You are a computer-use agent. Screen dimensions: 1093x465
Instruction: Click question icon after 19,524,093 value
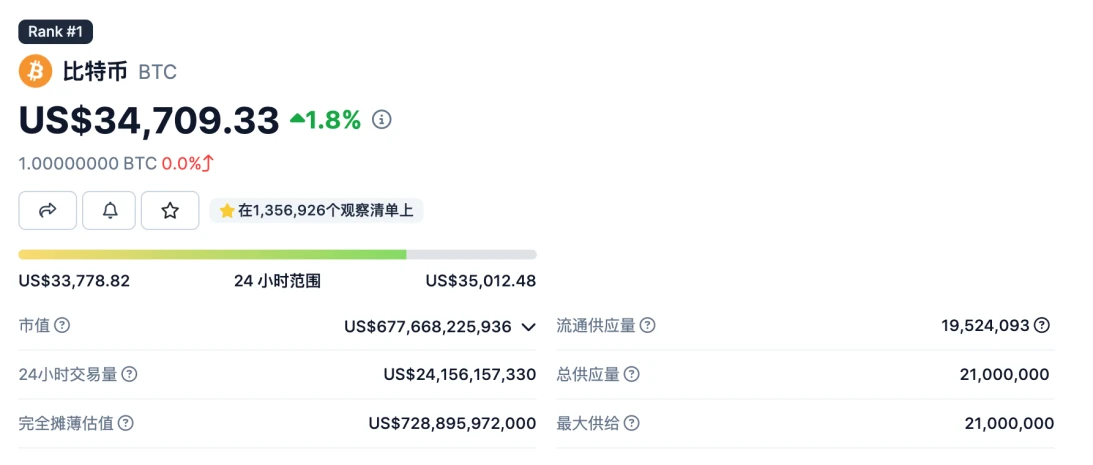coord(1042,325)
